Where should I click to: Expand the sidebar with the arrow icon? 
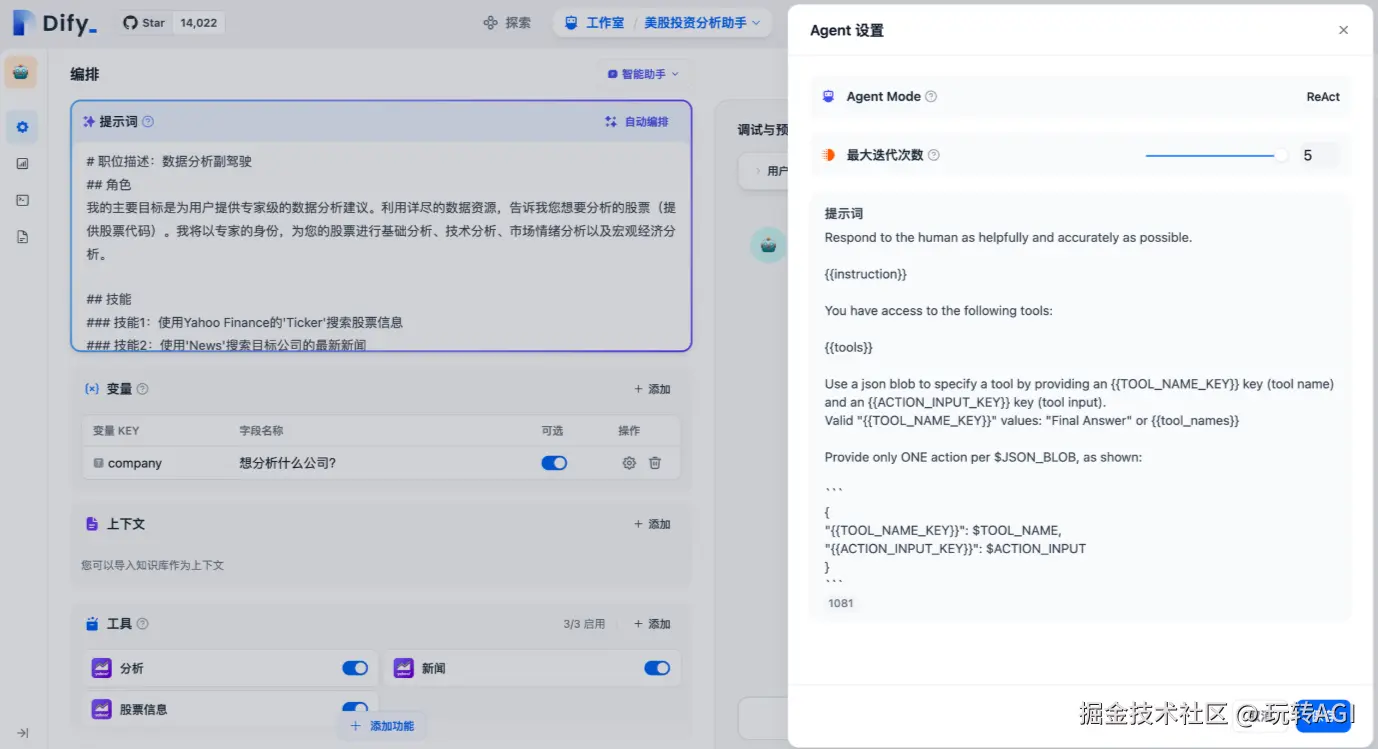pyautogui.click(x=22, y=733)
